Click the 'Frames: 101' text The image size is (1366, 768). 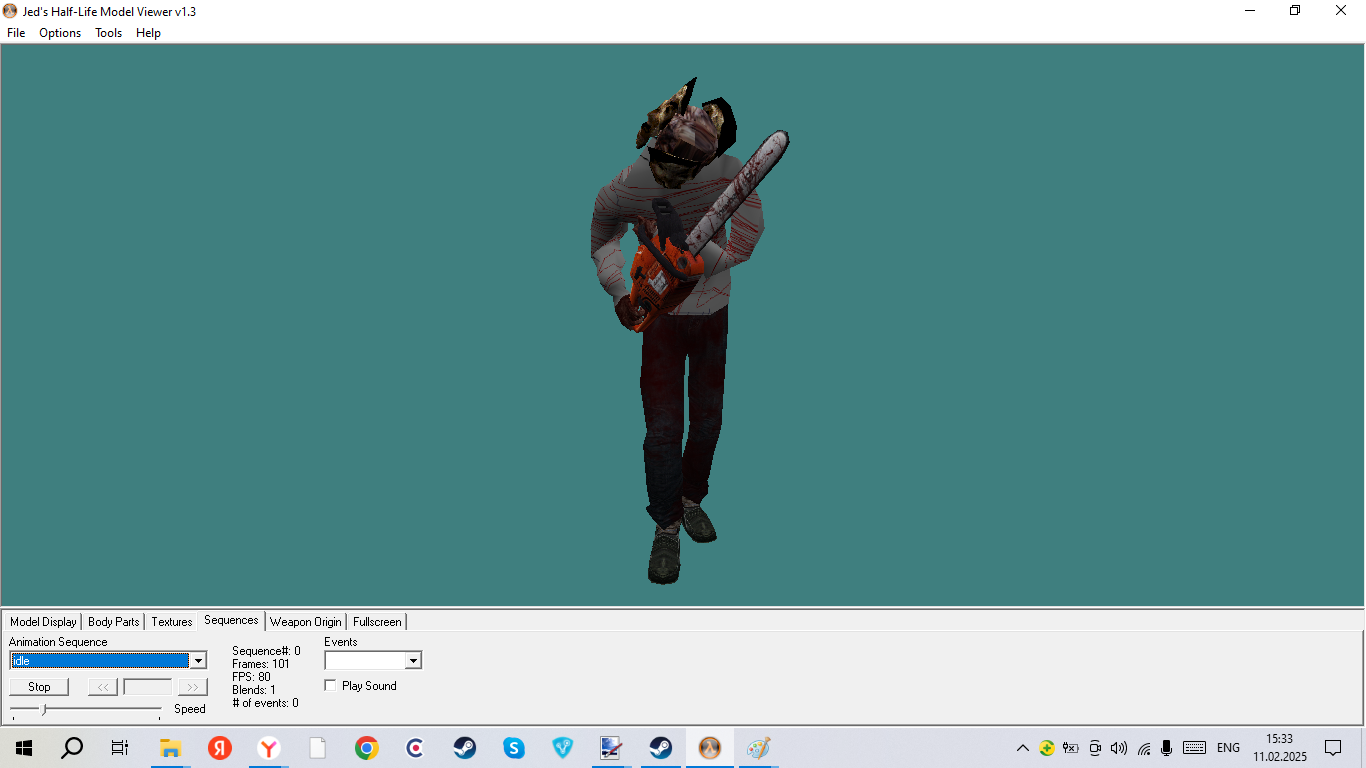click(x=261, y=664)
